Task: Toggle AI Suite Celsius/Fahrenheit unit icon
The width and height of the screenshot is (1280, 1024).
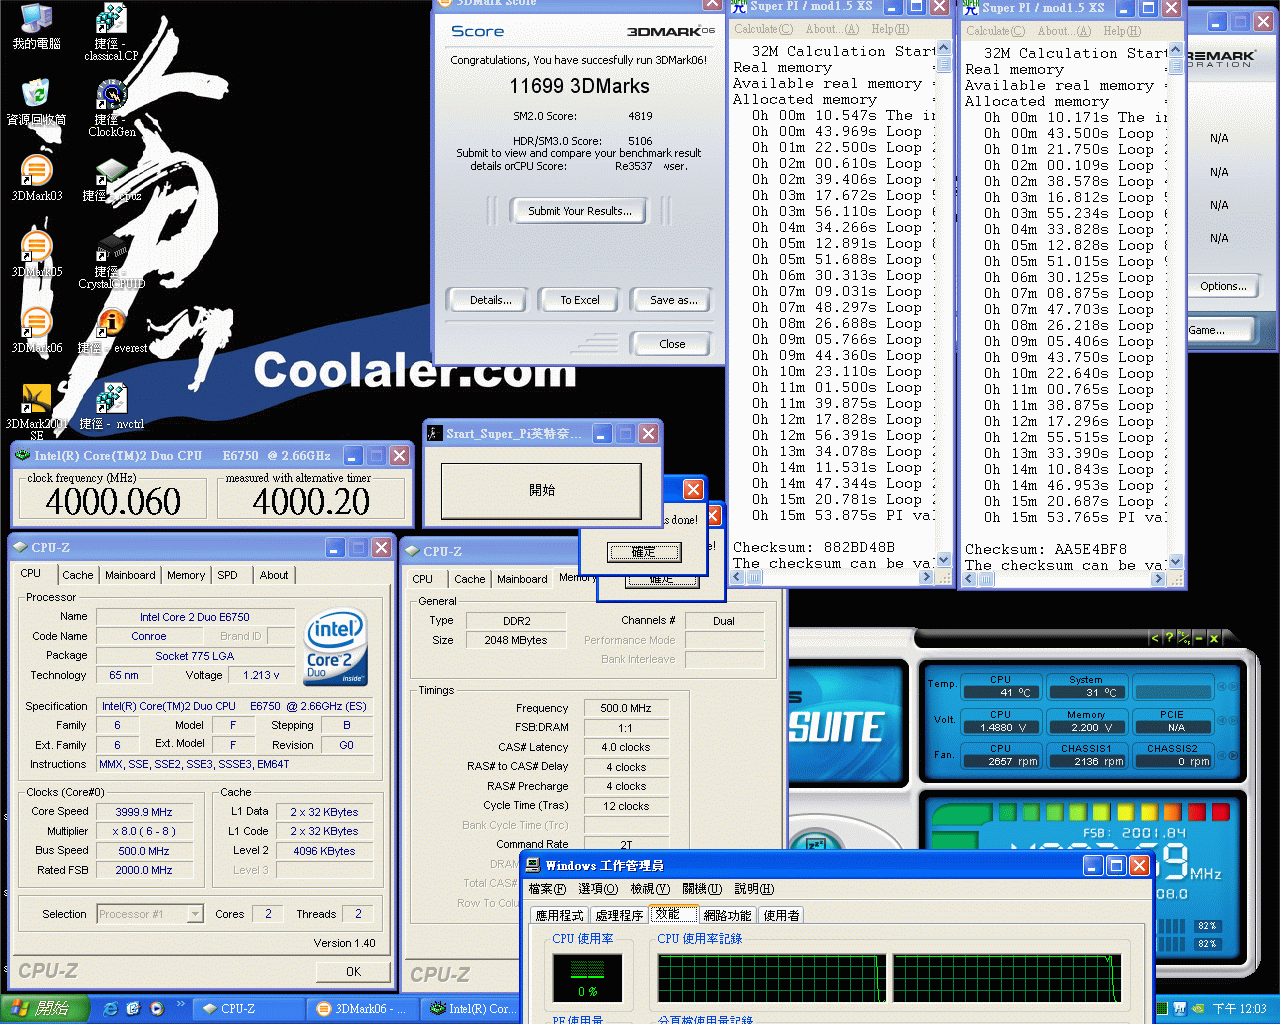Action: [x=1184, y=637]
